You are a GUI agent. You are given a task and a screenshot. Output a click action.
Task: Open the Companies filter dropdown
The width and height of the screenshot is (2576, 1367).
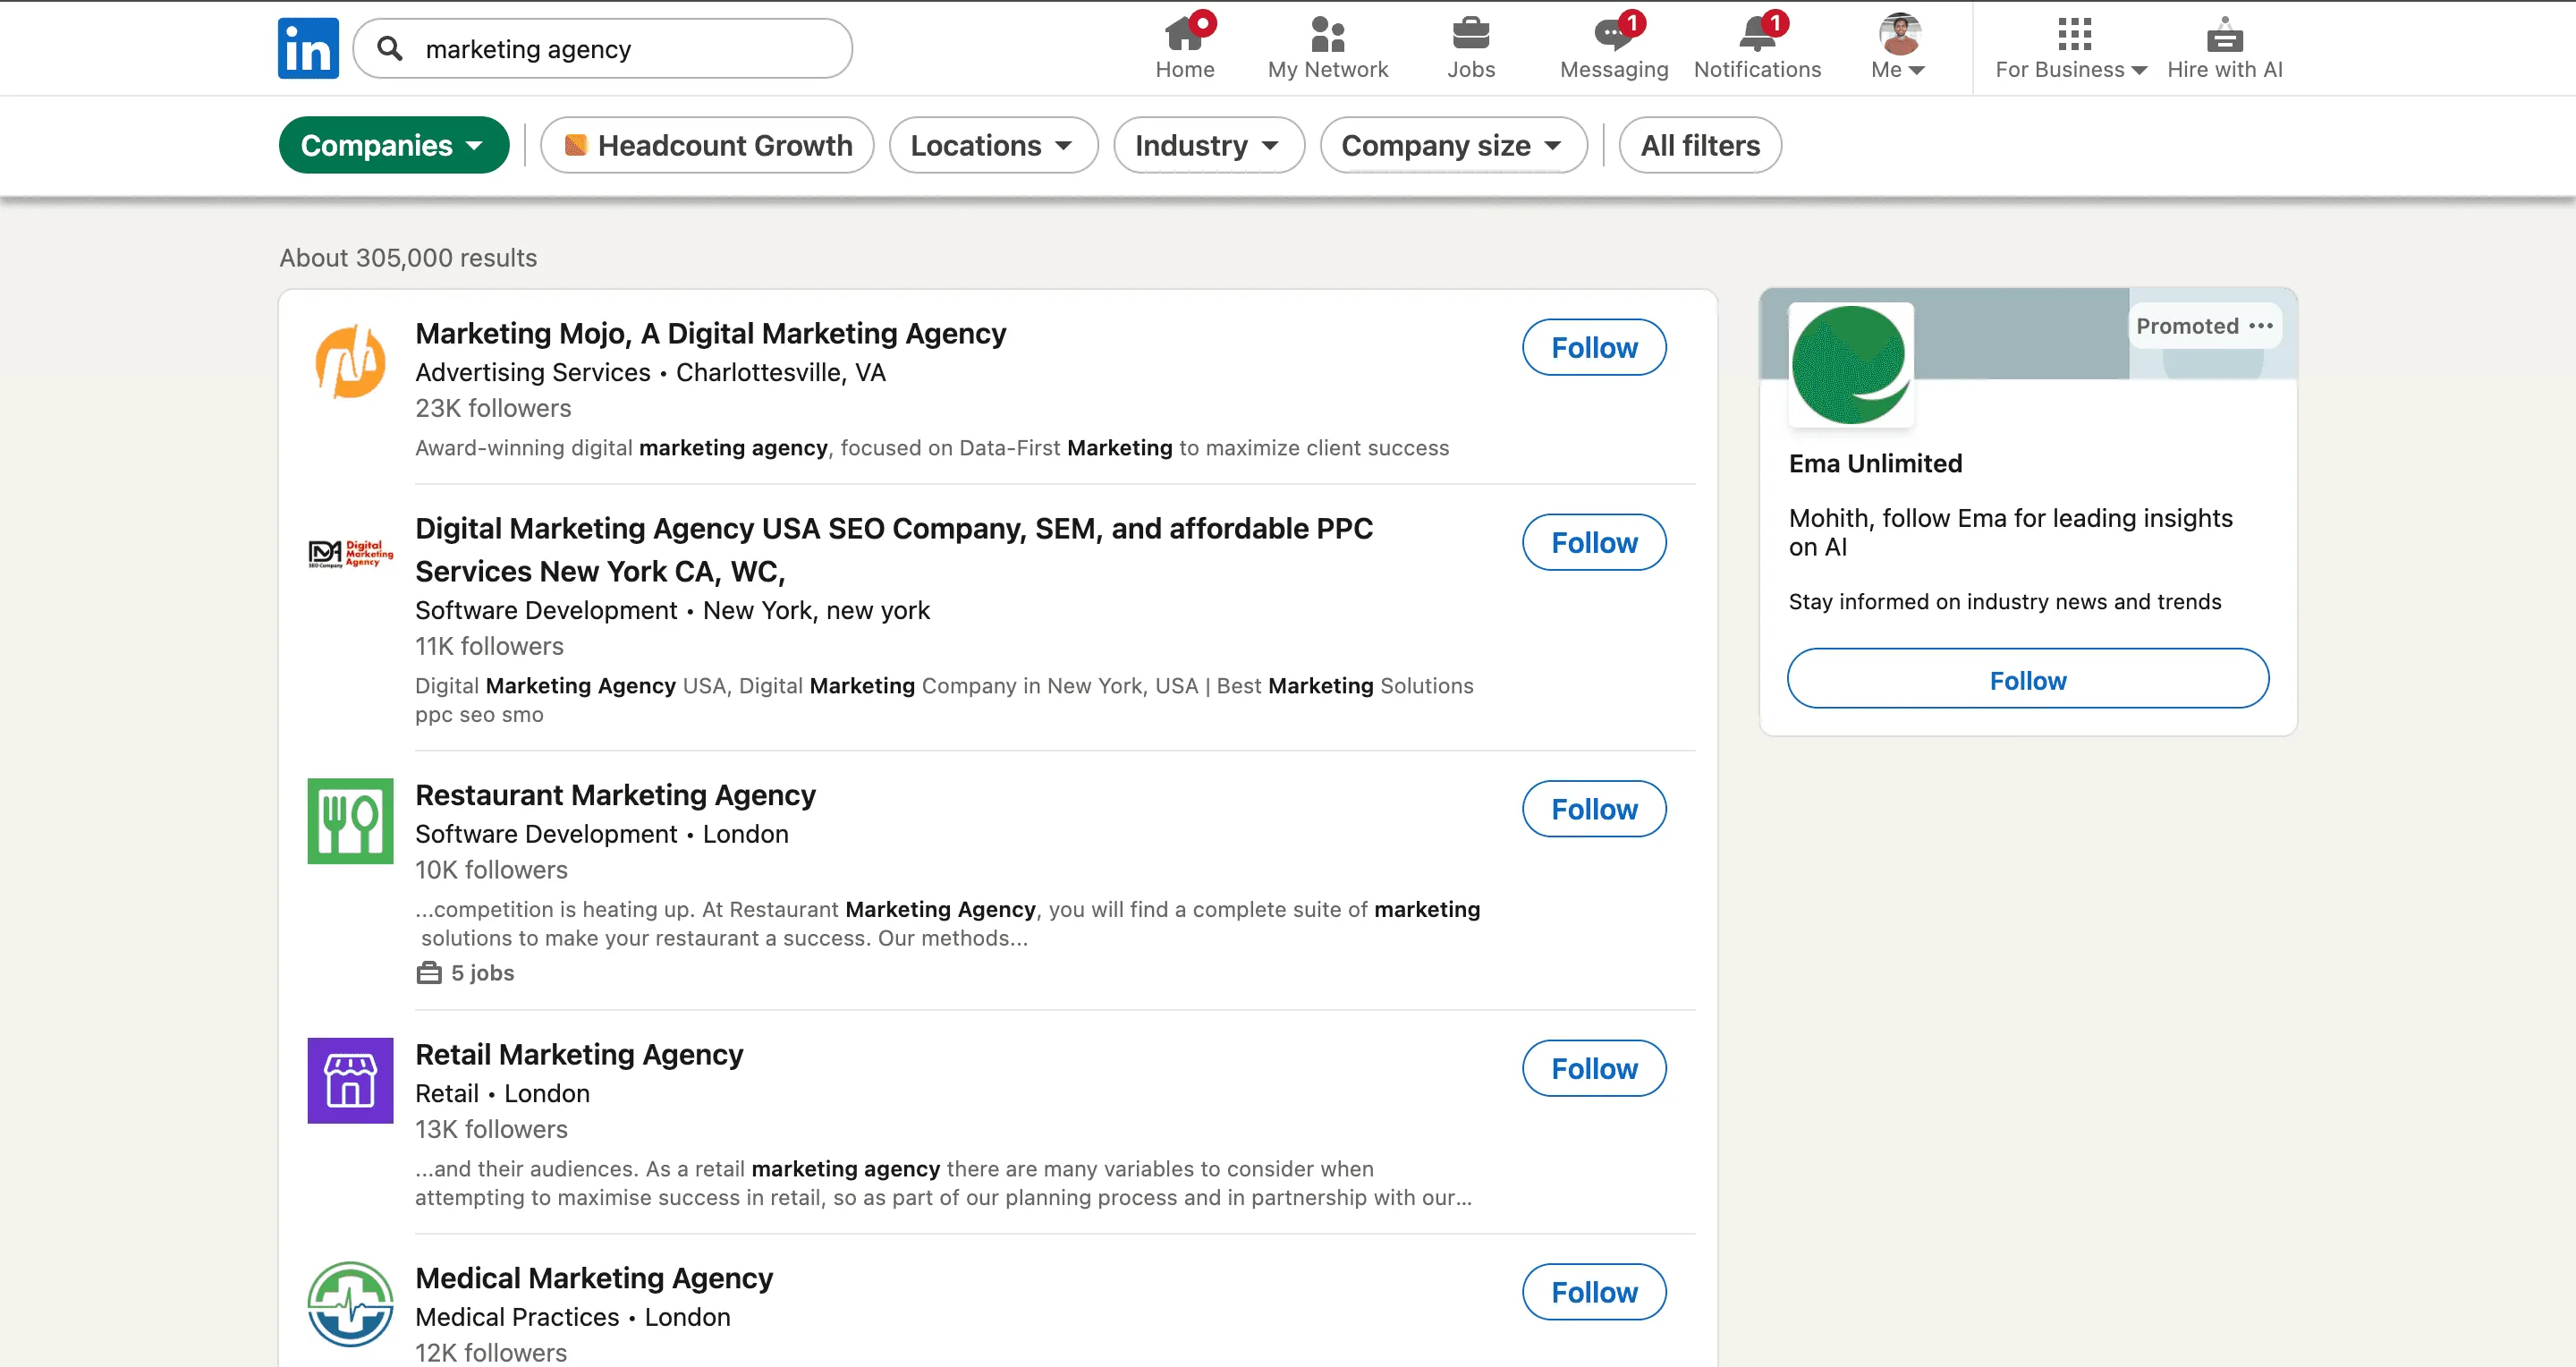393,144
